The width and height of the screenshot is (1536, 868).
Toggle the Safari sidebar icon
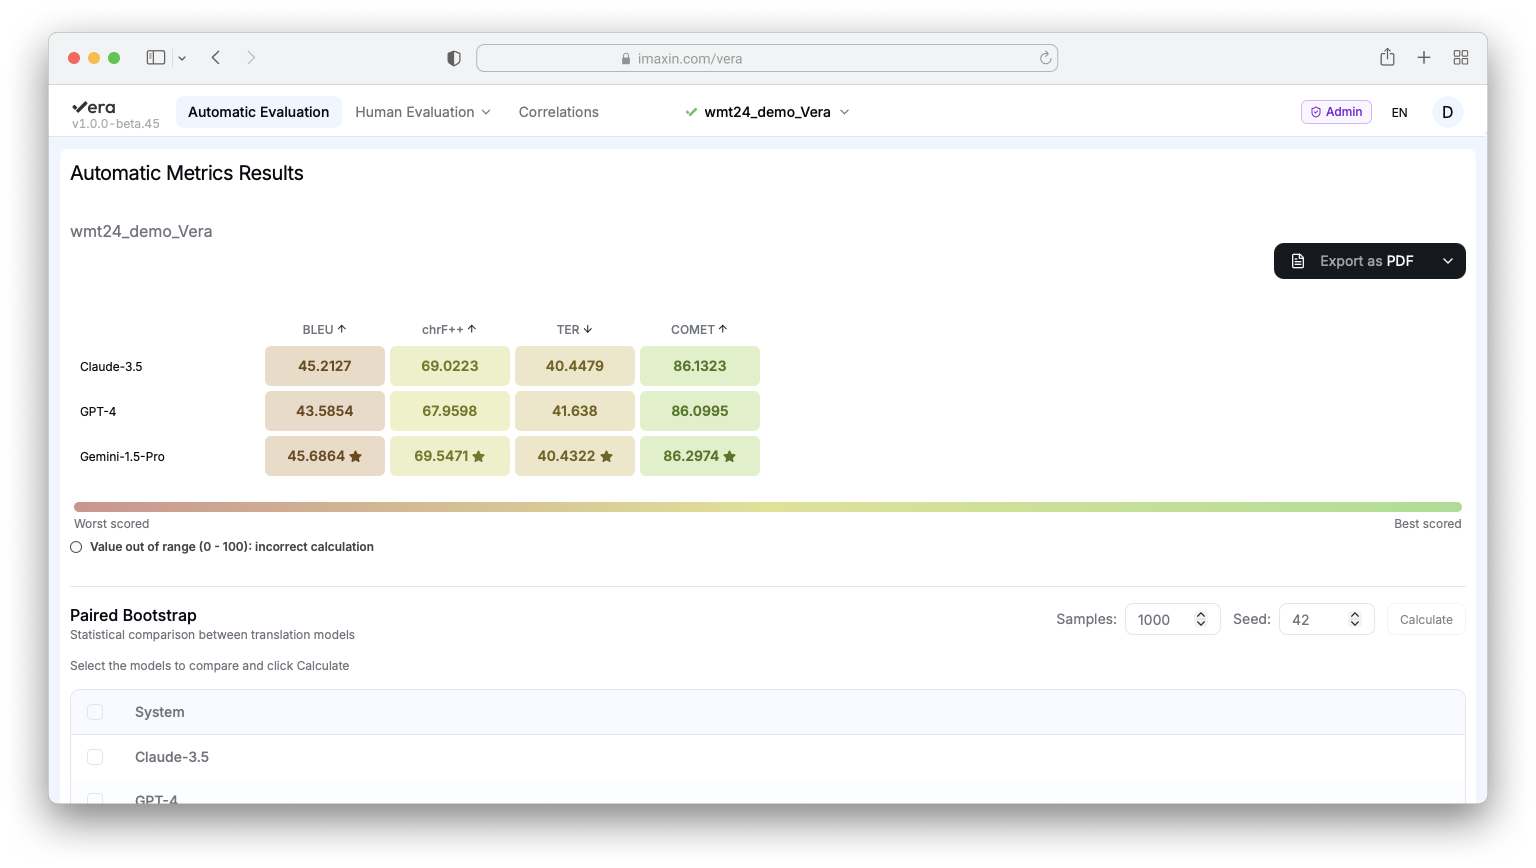tap(156, 58)
